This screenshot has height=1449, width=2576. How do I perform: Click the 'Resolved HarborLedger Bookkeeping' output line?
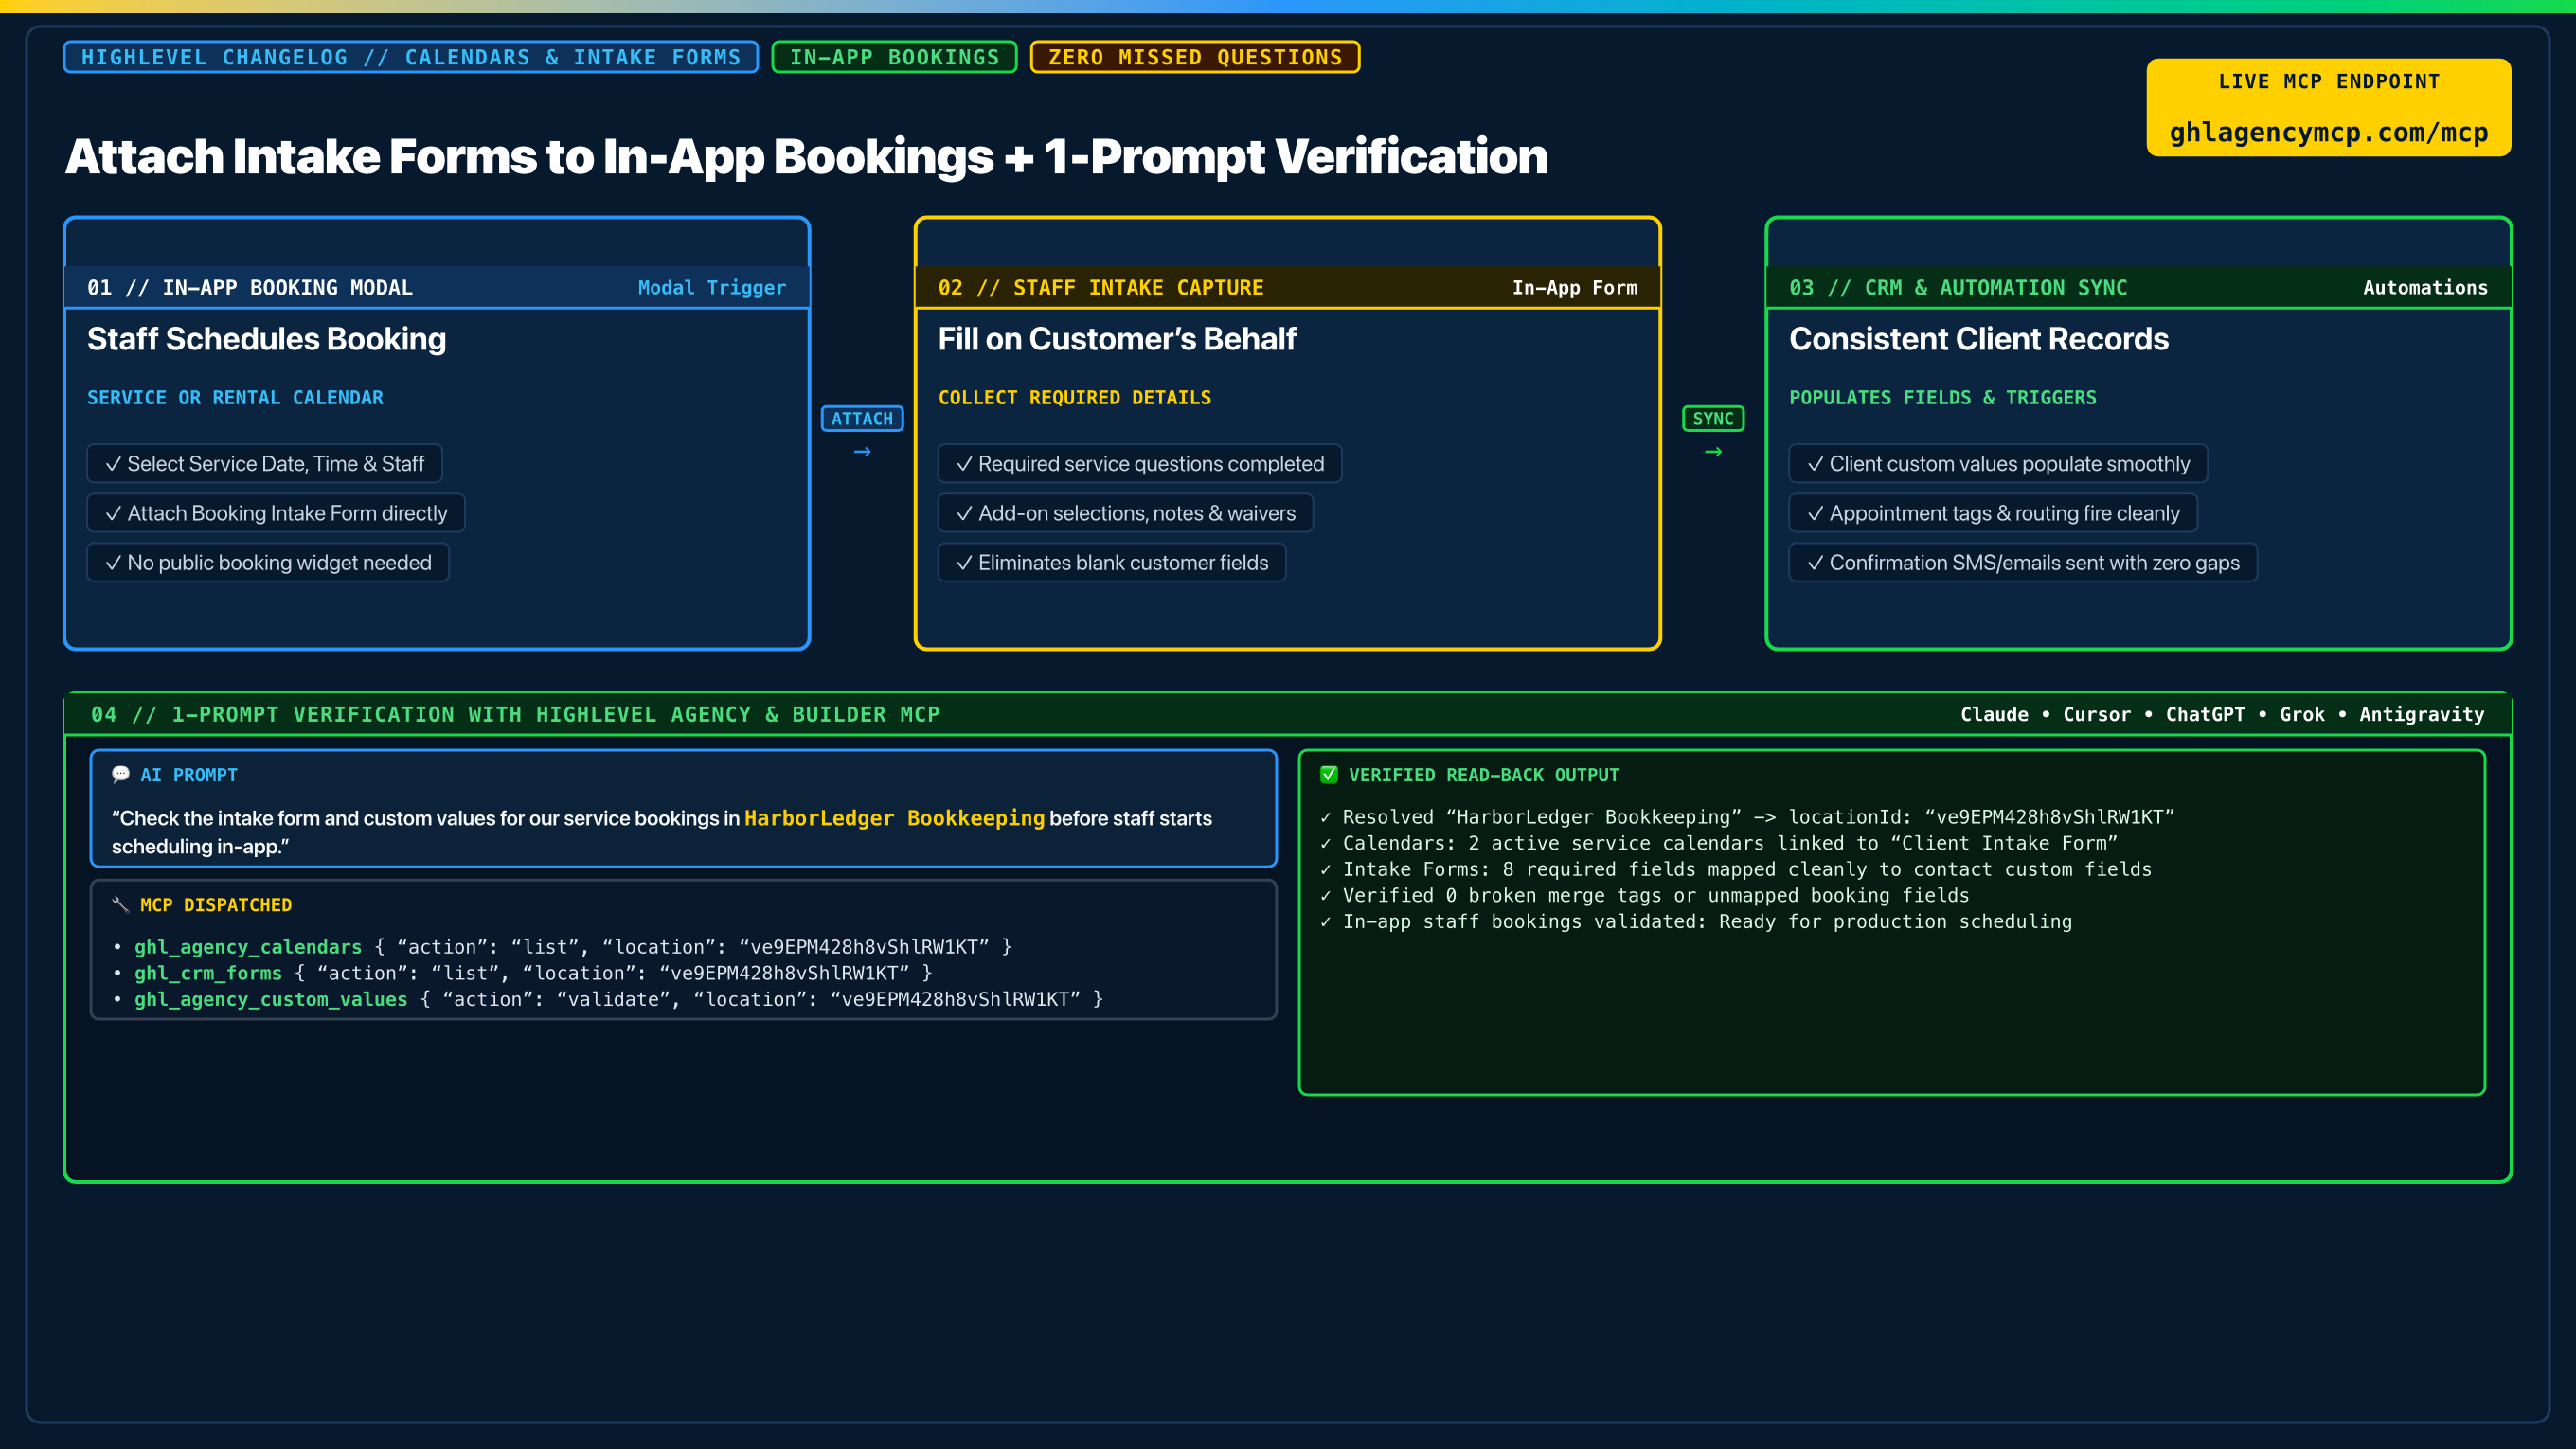(1748, 817)
